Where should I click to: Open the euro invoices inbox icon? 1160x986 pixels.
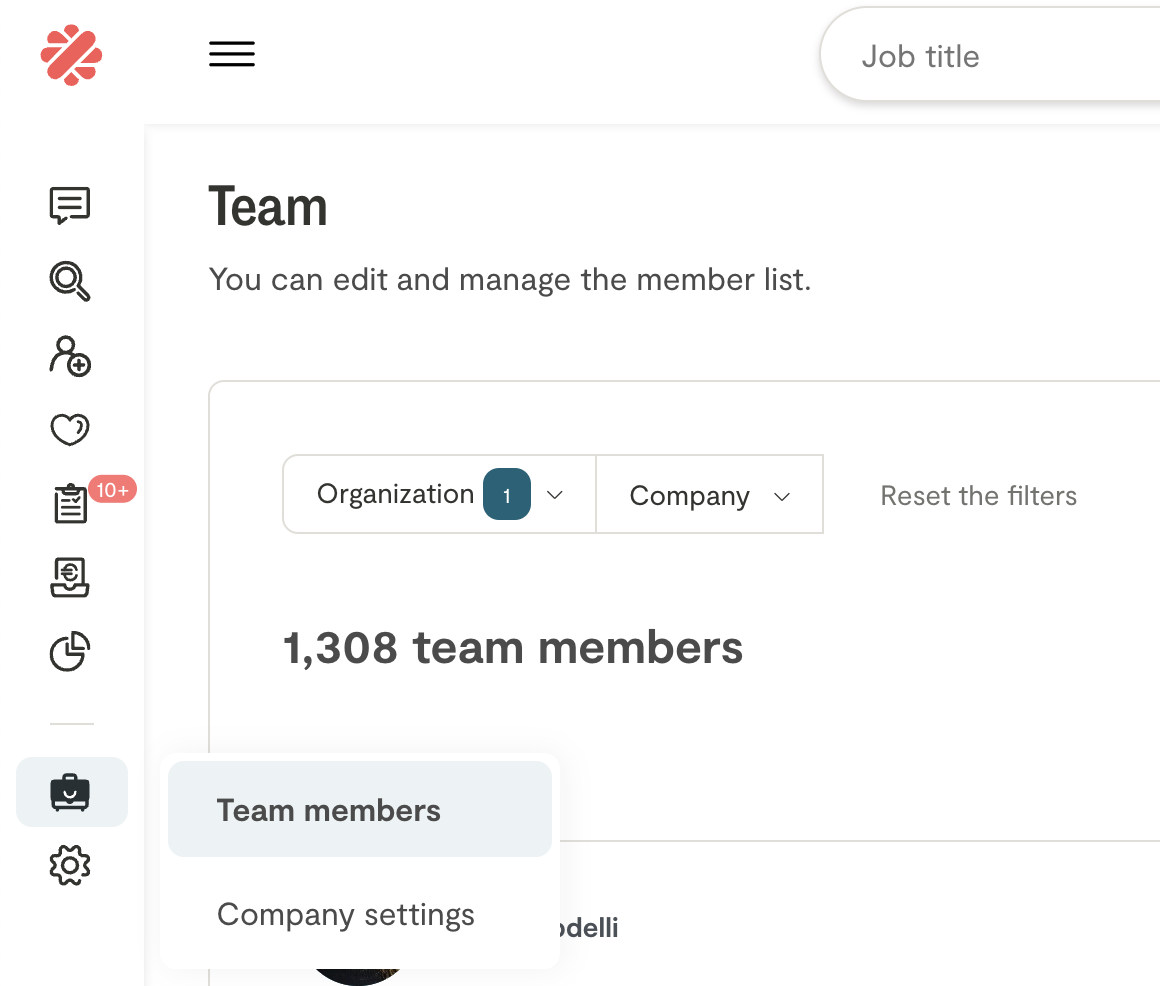pyautogui.click(x=70, y=579)
